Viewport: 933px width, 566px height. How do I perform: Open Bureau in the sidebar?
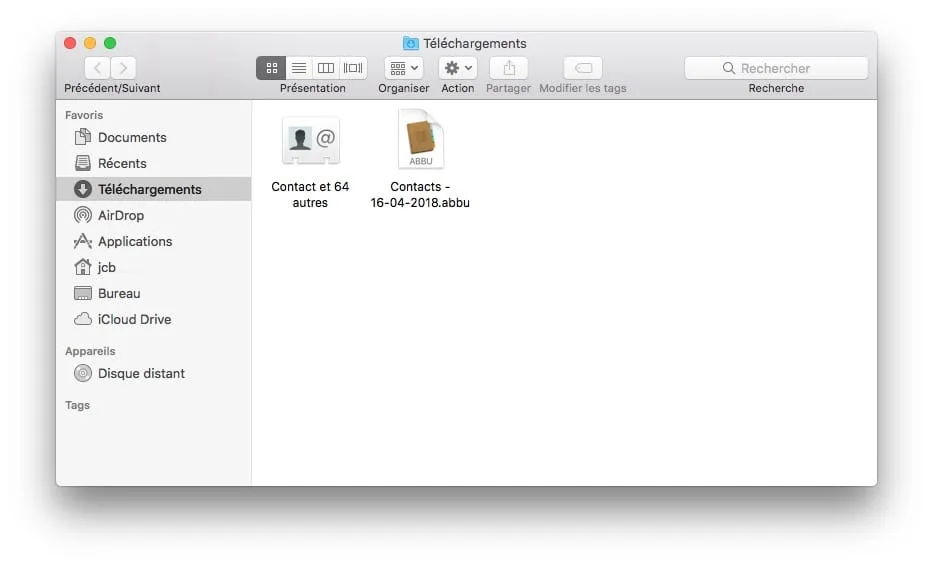point(154,293)
